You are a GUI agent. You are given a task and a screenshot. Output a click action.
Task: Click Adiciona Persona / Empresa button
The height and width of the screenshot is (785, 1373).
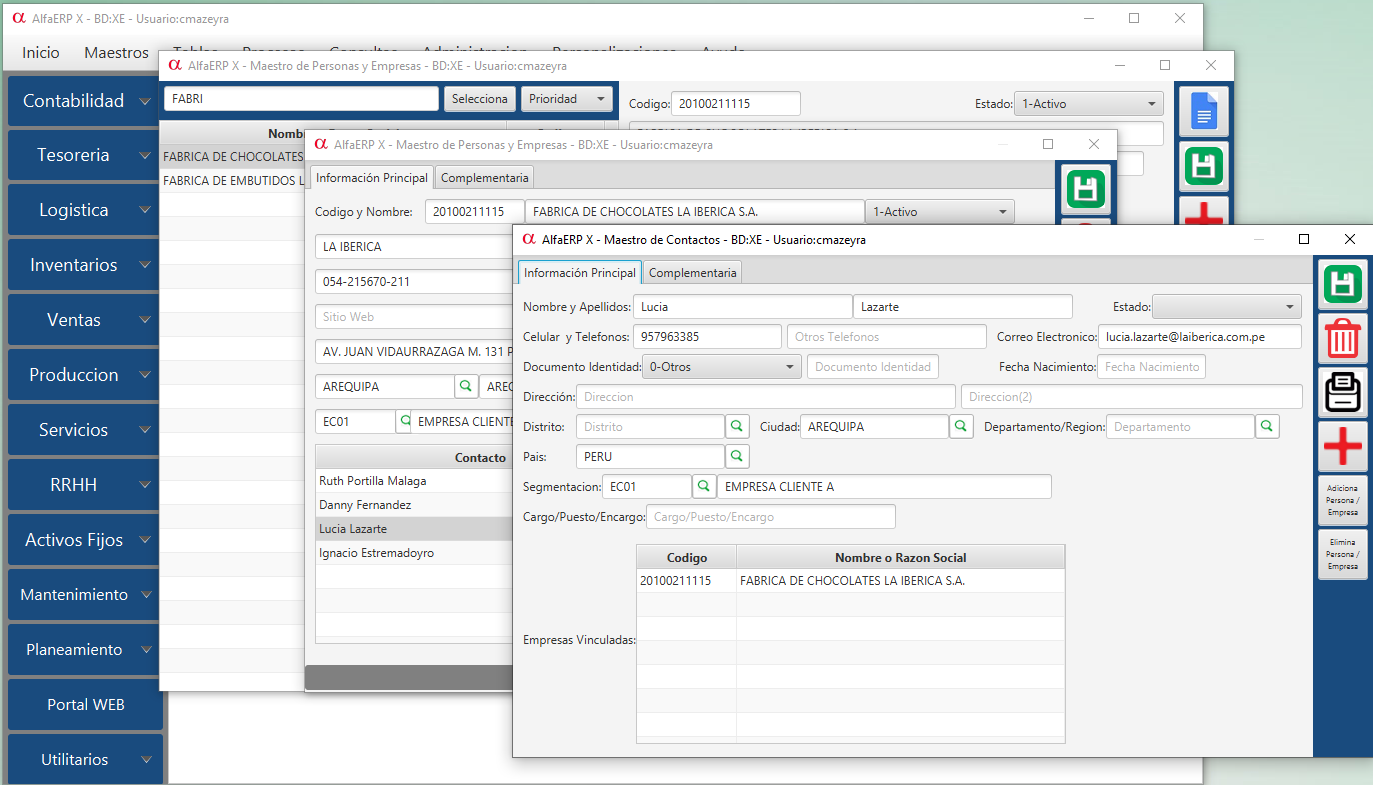[x=1342, y=500]
